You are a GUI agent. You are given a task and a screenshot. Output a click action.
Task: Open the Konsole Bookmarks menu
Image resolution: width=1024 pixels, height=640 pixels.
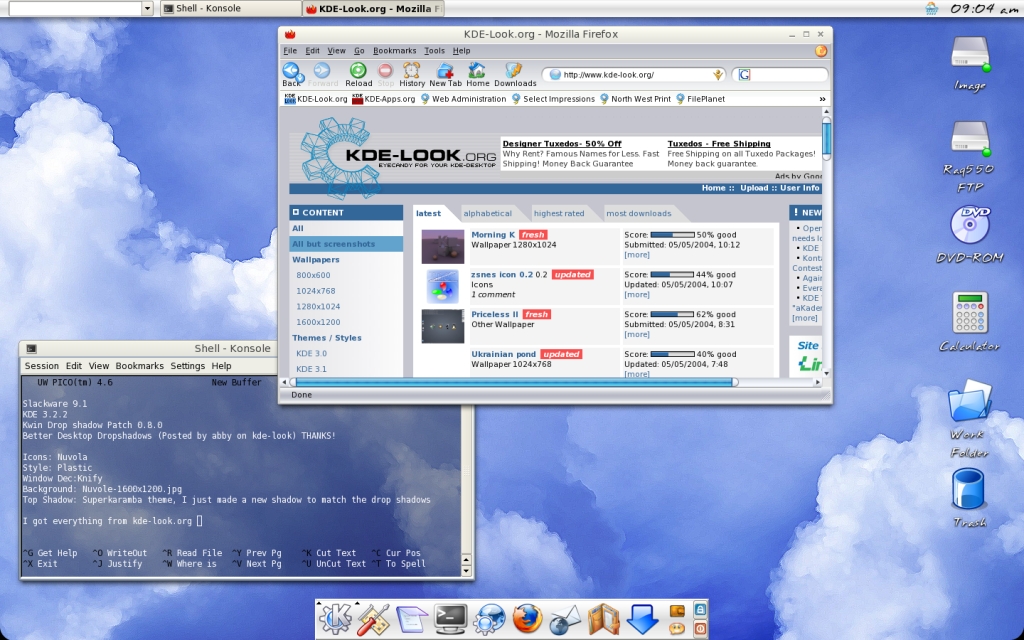pyautogui.click(x=139, y=366)
